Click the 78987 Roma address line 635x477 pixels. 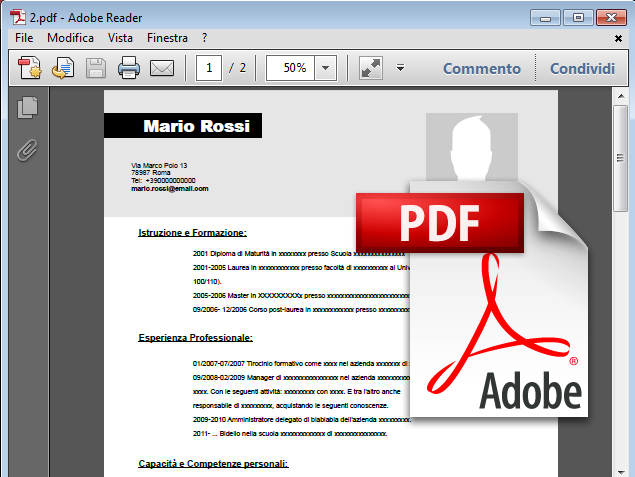(151, 173)
